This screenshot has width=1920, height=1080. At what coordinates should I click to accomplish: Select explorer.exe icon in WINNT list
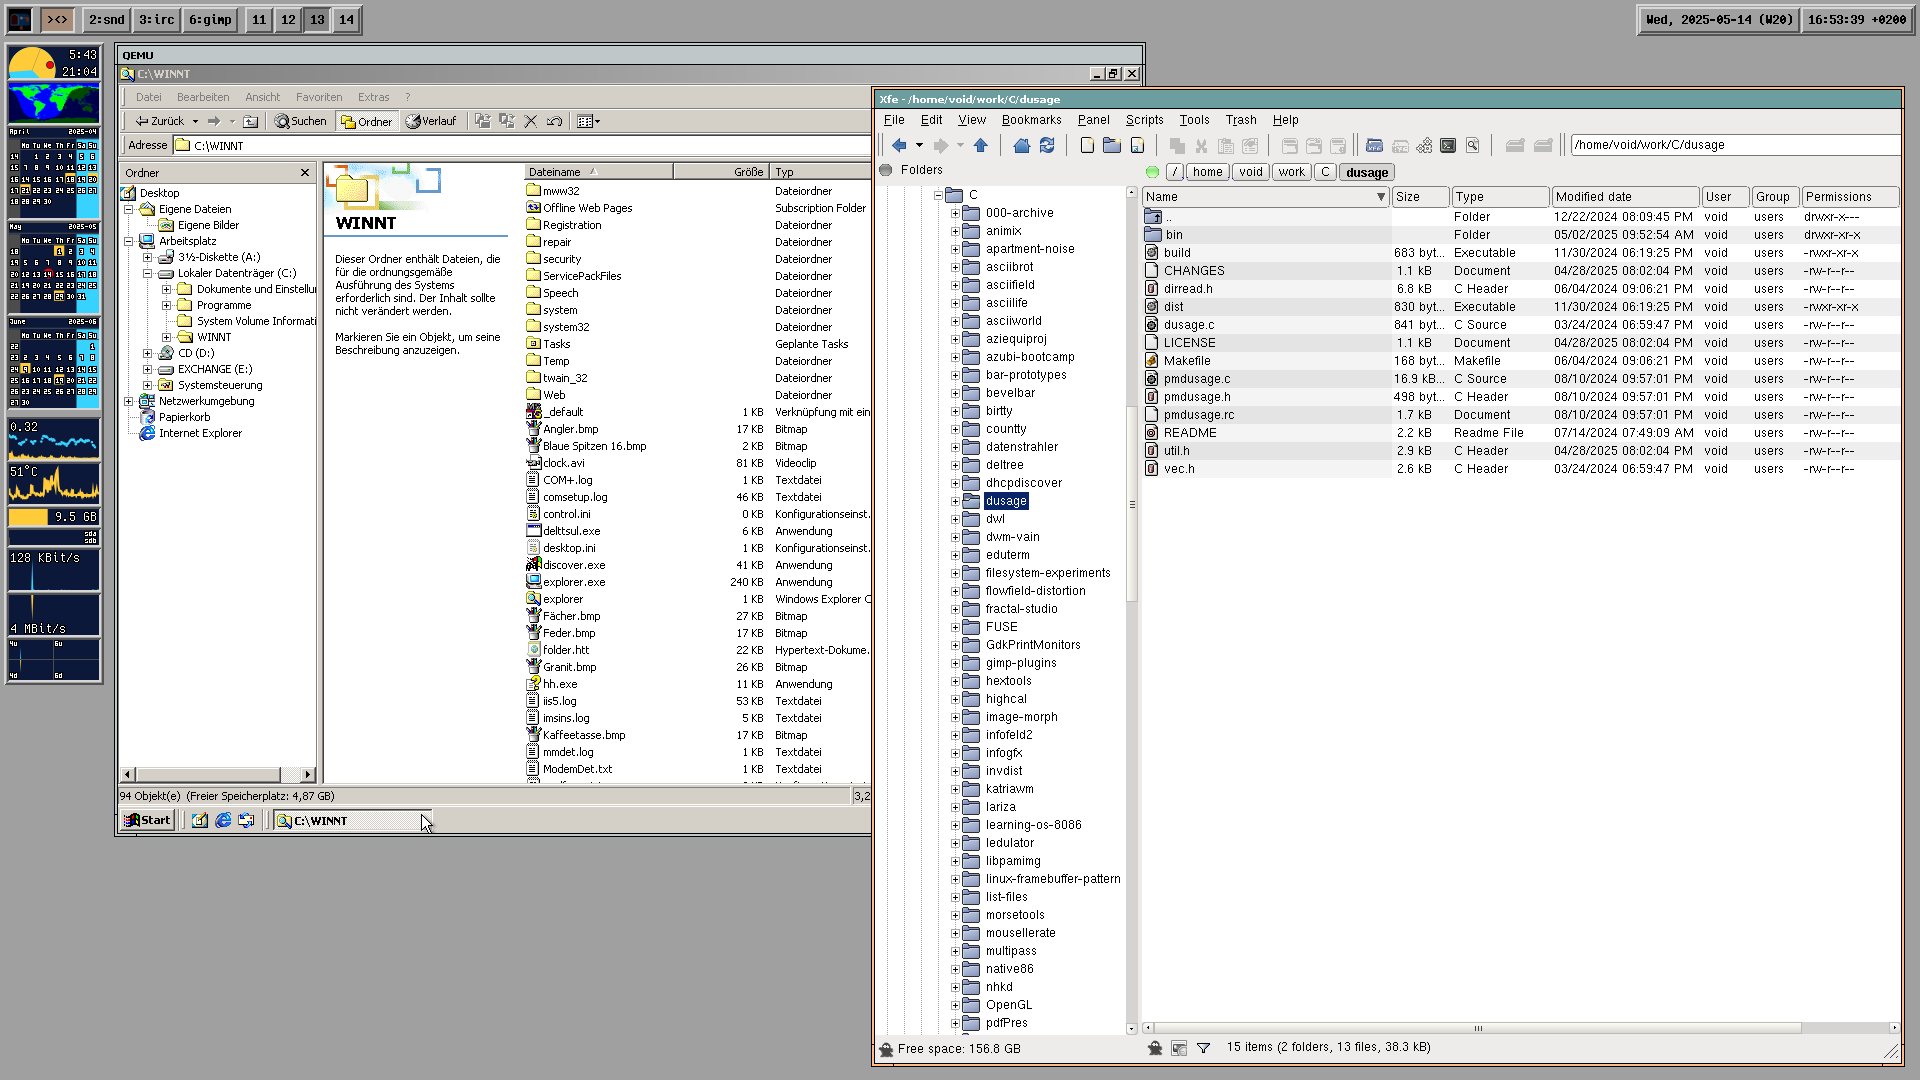534,582
